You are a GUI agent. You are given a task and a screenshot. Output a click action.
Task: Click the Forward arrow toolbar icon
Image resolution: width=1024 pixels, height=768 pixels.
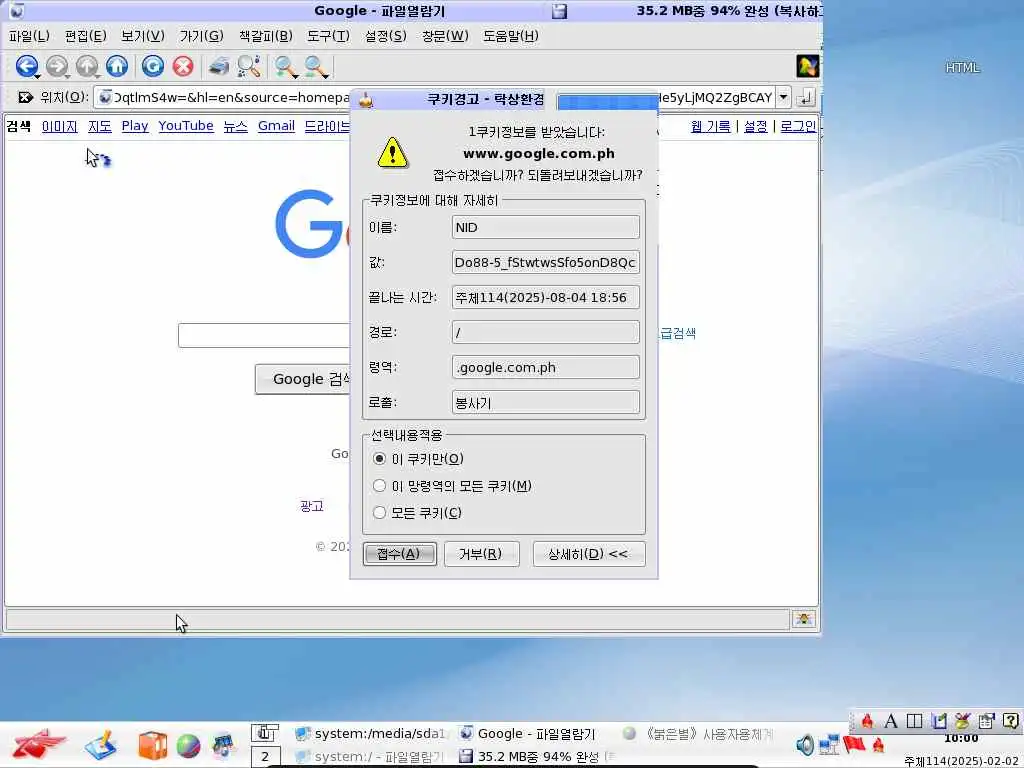tap(57, 66)
